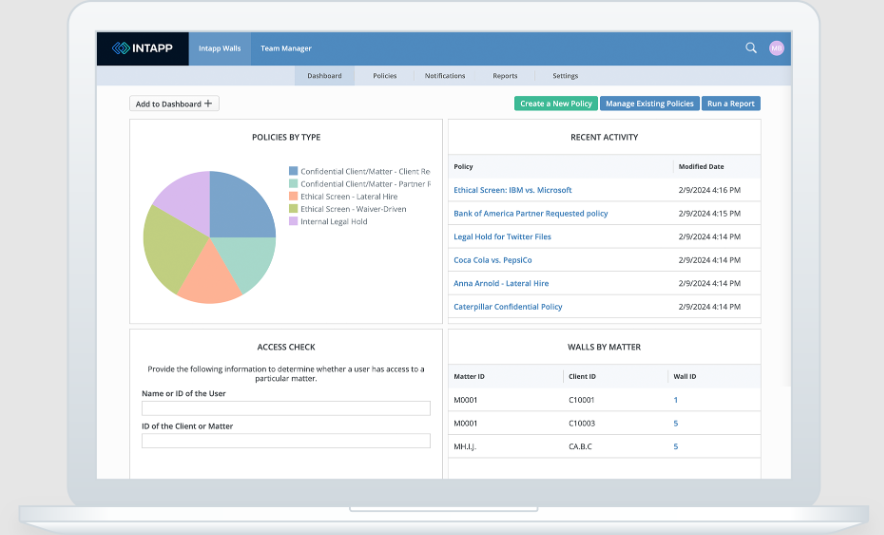Image resolution: width=884 pixels, height=535 pixels.
Task: Click client ID cell C10003
Action: [x=582, y=423]
